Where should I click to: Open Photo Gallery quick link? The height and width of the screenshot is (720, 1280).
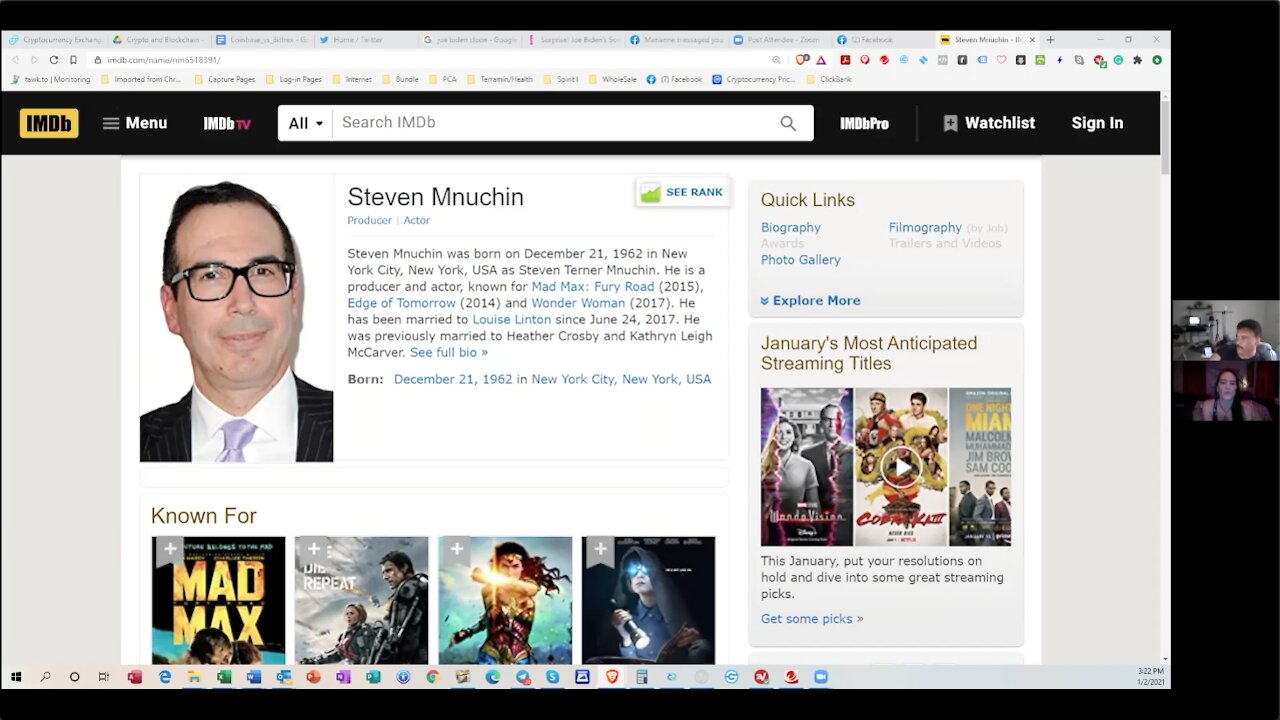pos(800,260)
